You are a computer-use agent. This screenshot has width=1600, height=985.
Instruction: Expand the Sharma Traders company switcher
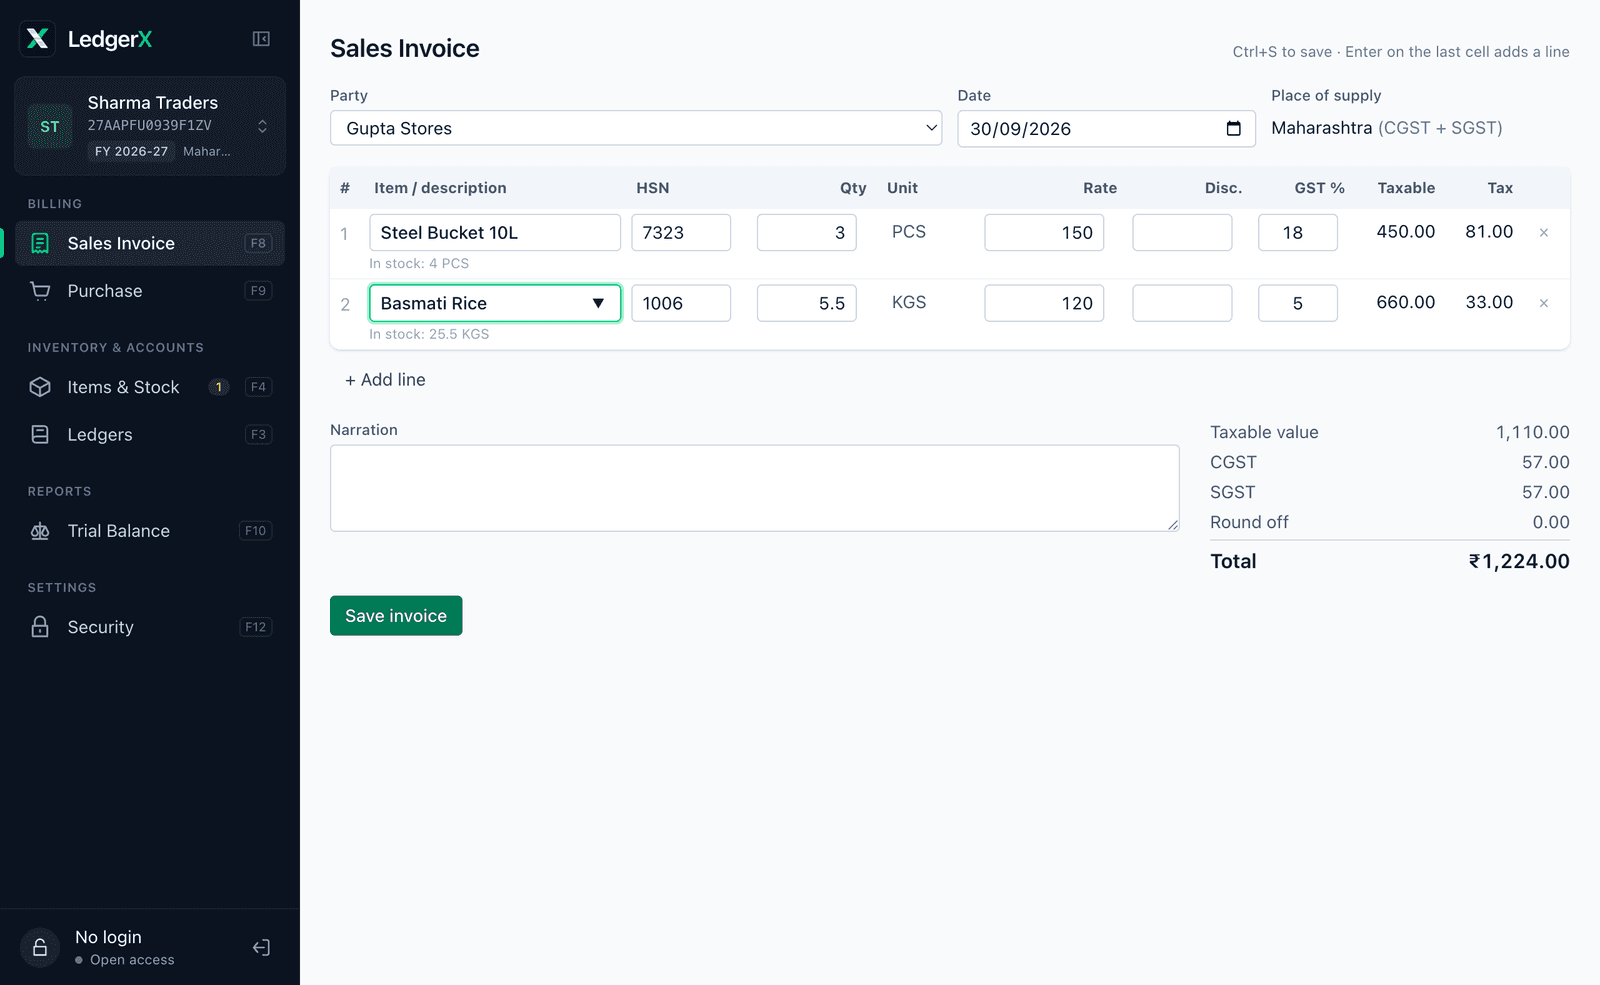click(x=150, y=126)
